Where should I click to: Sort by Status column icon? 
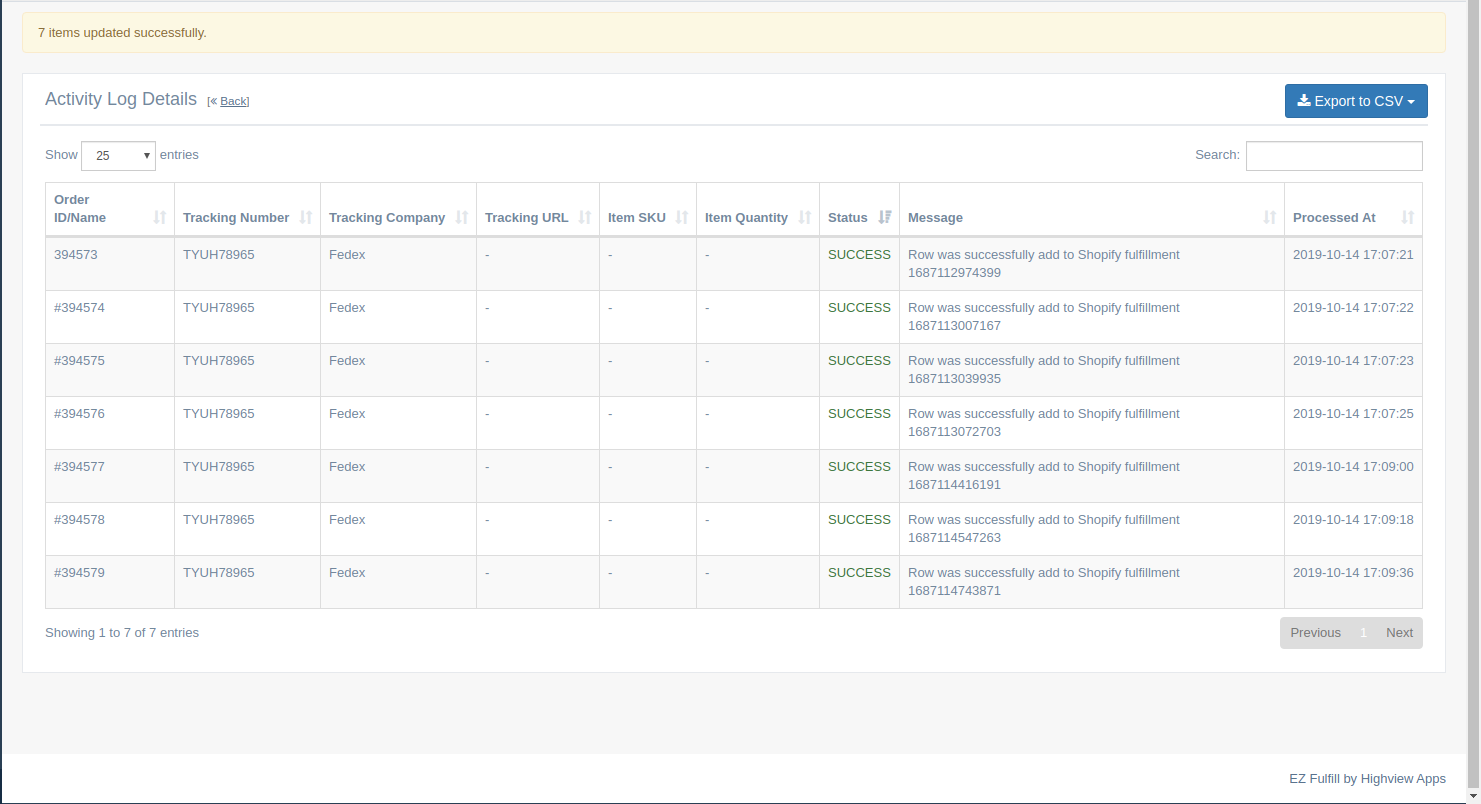click(x=885, y=217)
